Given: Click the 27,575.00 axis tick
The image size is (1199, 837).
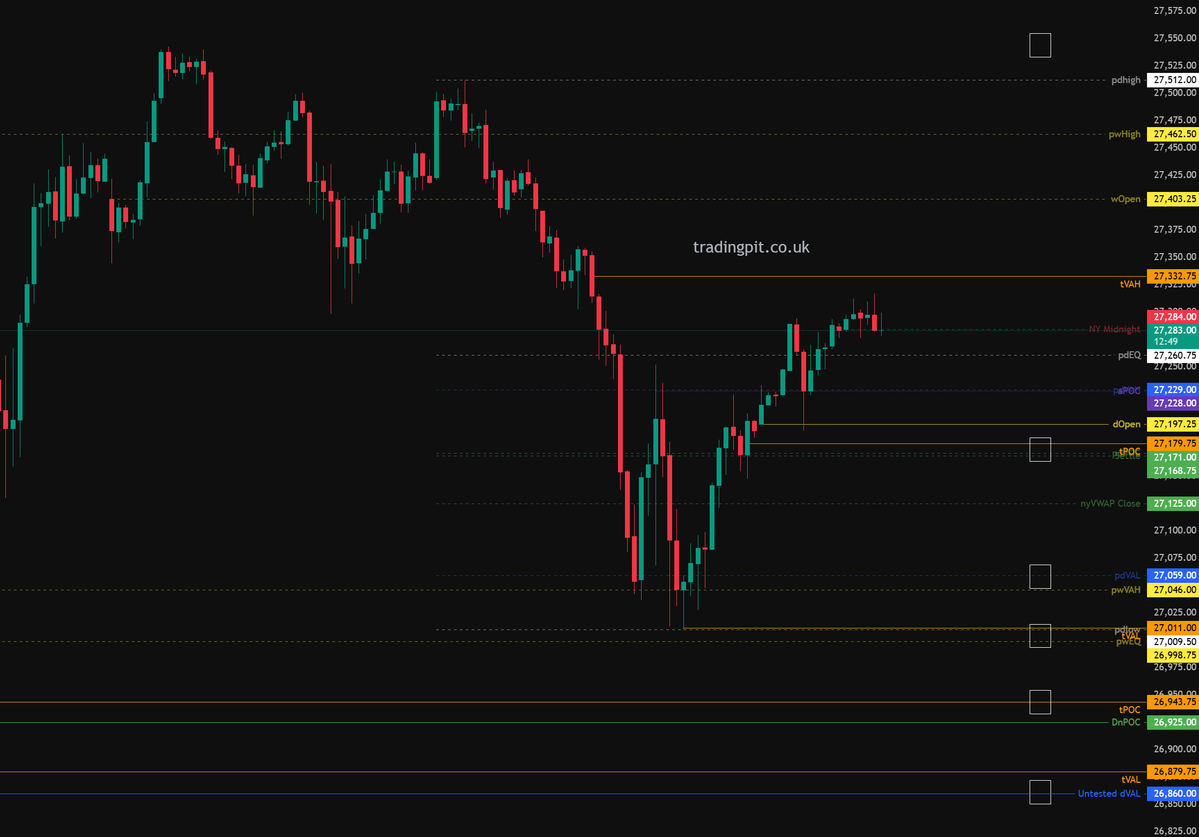Looking at the screenshot, I should click(x=1175, y=11).
